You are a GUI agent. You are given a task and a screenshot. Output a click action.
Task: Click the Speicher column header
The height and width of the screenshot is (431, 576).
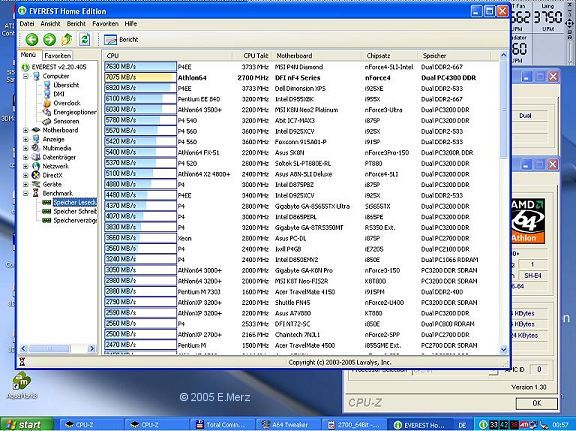(454, 55)
